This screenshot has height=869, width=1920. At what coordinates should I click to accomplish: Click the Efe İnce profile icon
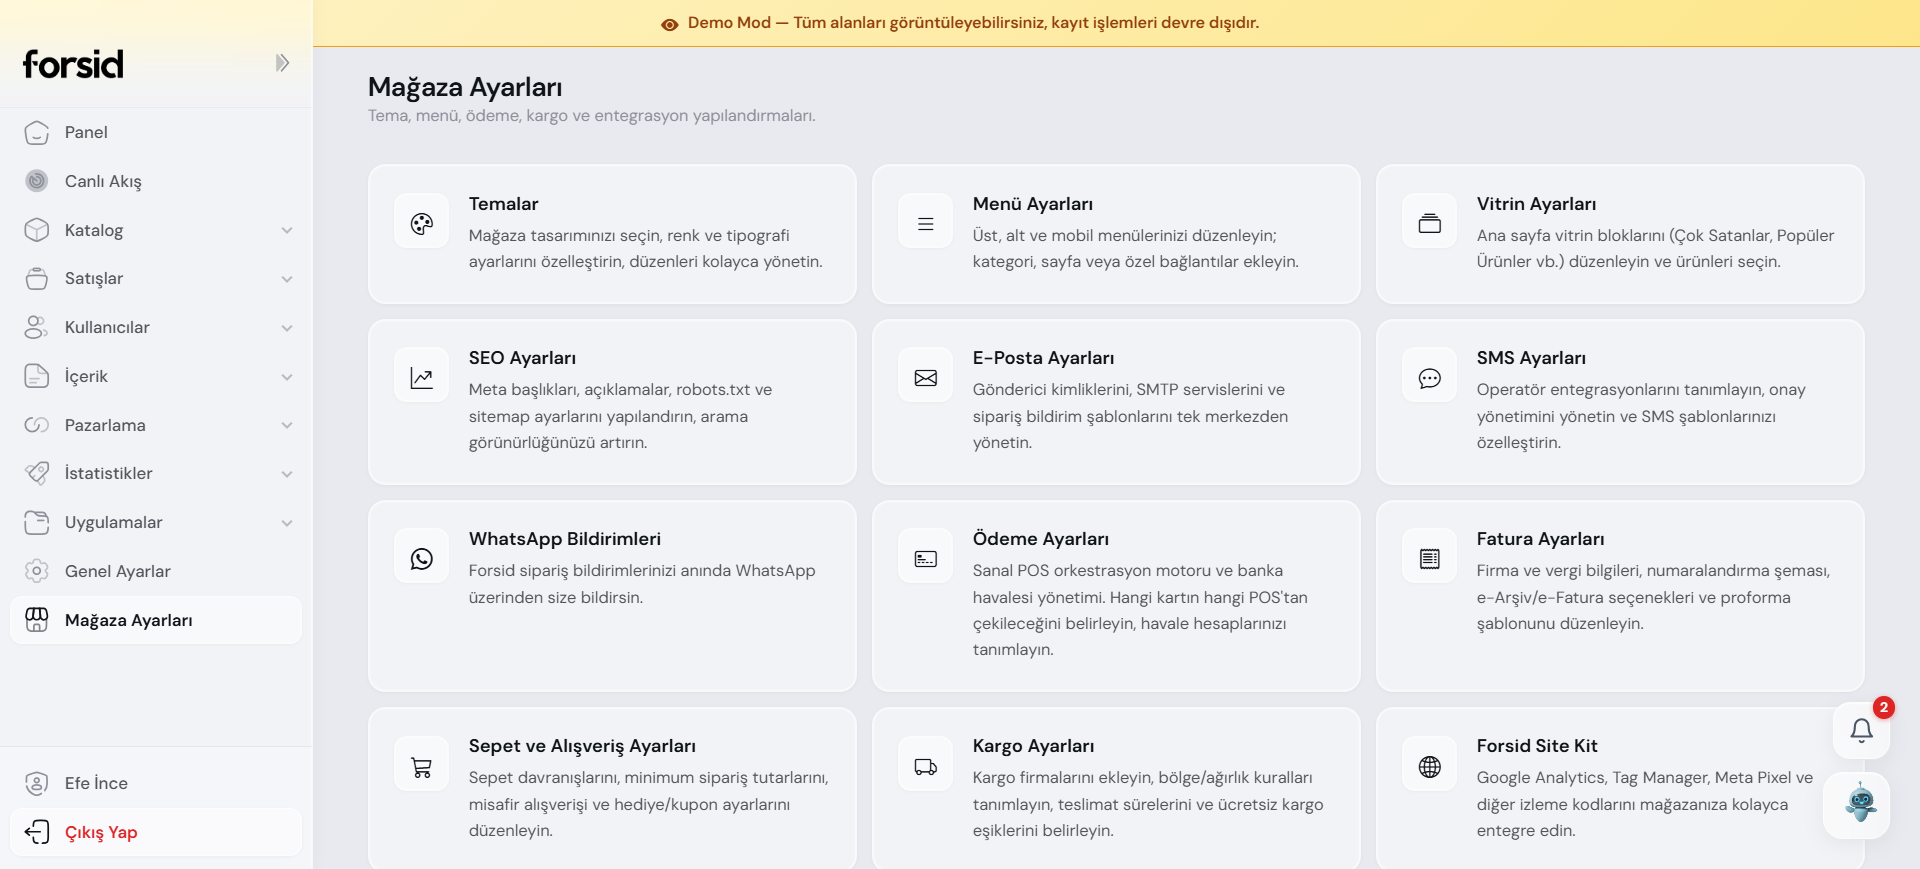[37, 783]
